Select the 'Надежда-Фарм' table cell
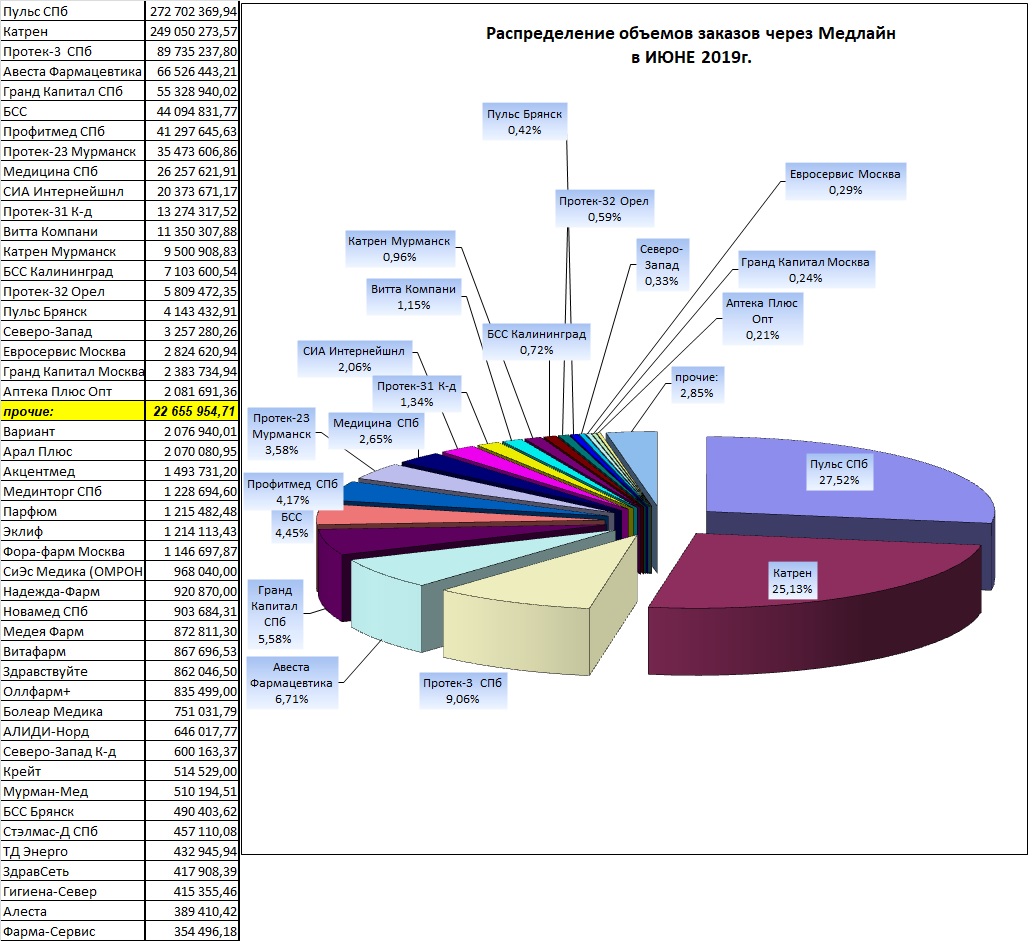Image resolution: width=1036 pixels, height=941 pixels. [73, 591]
